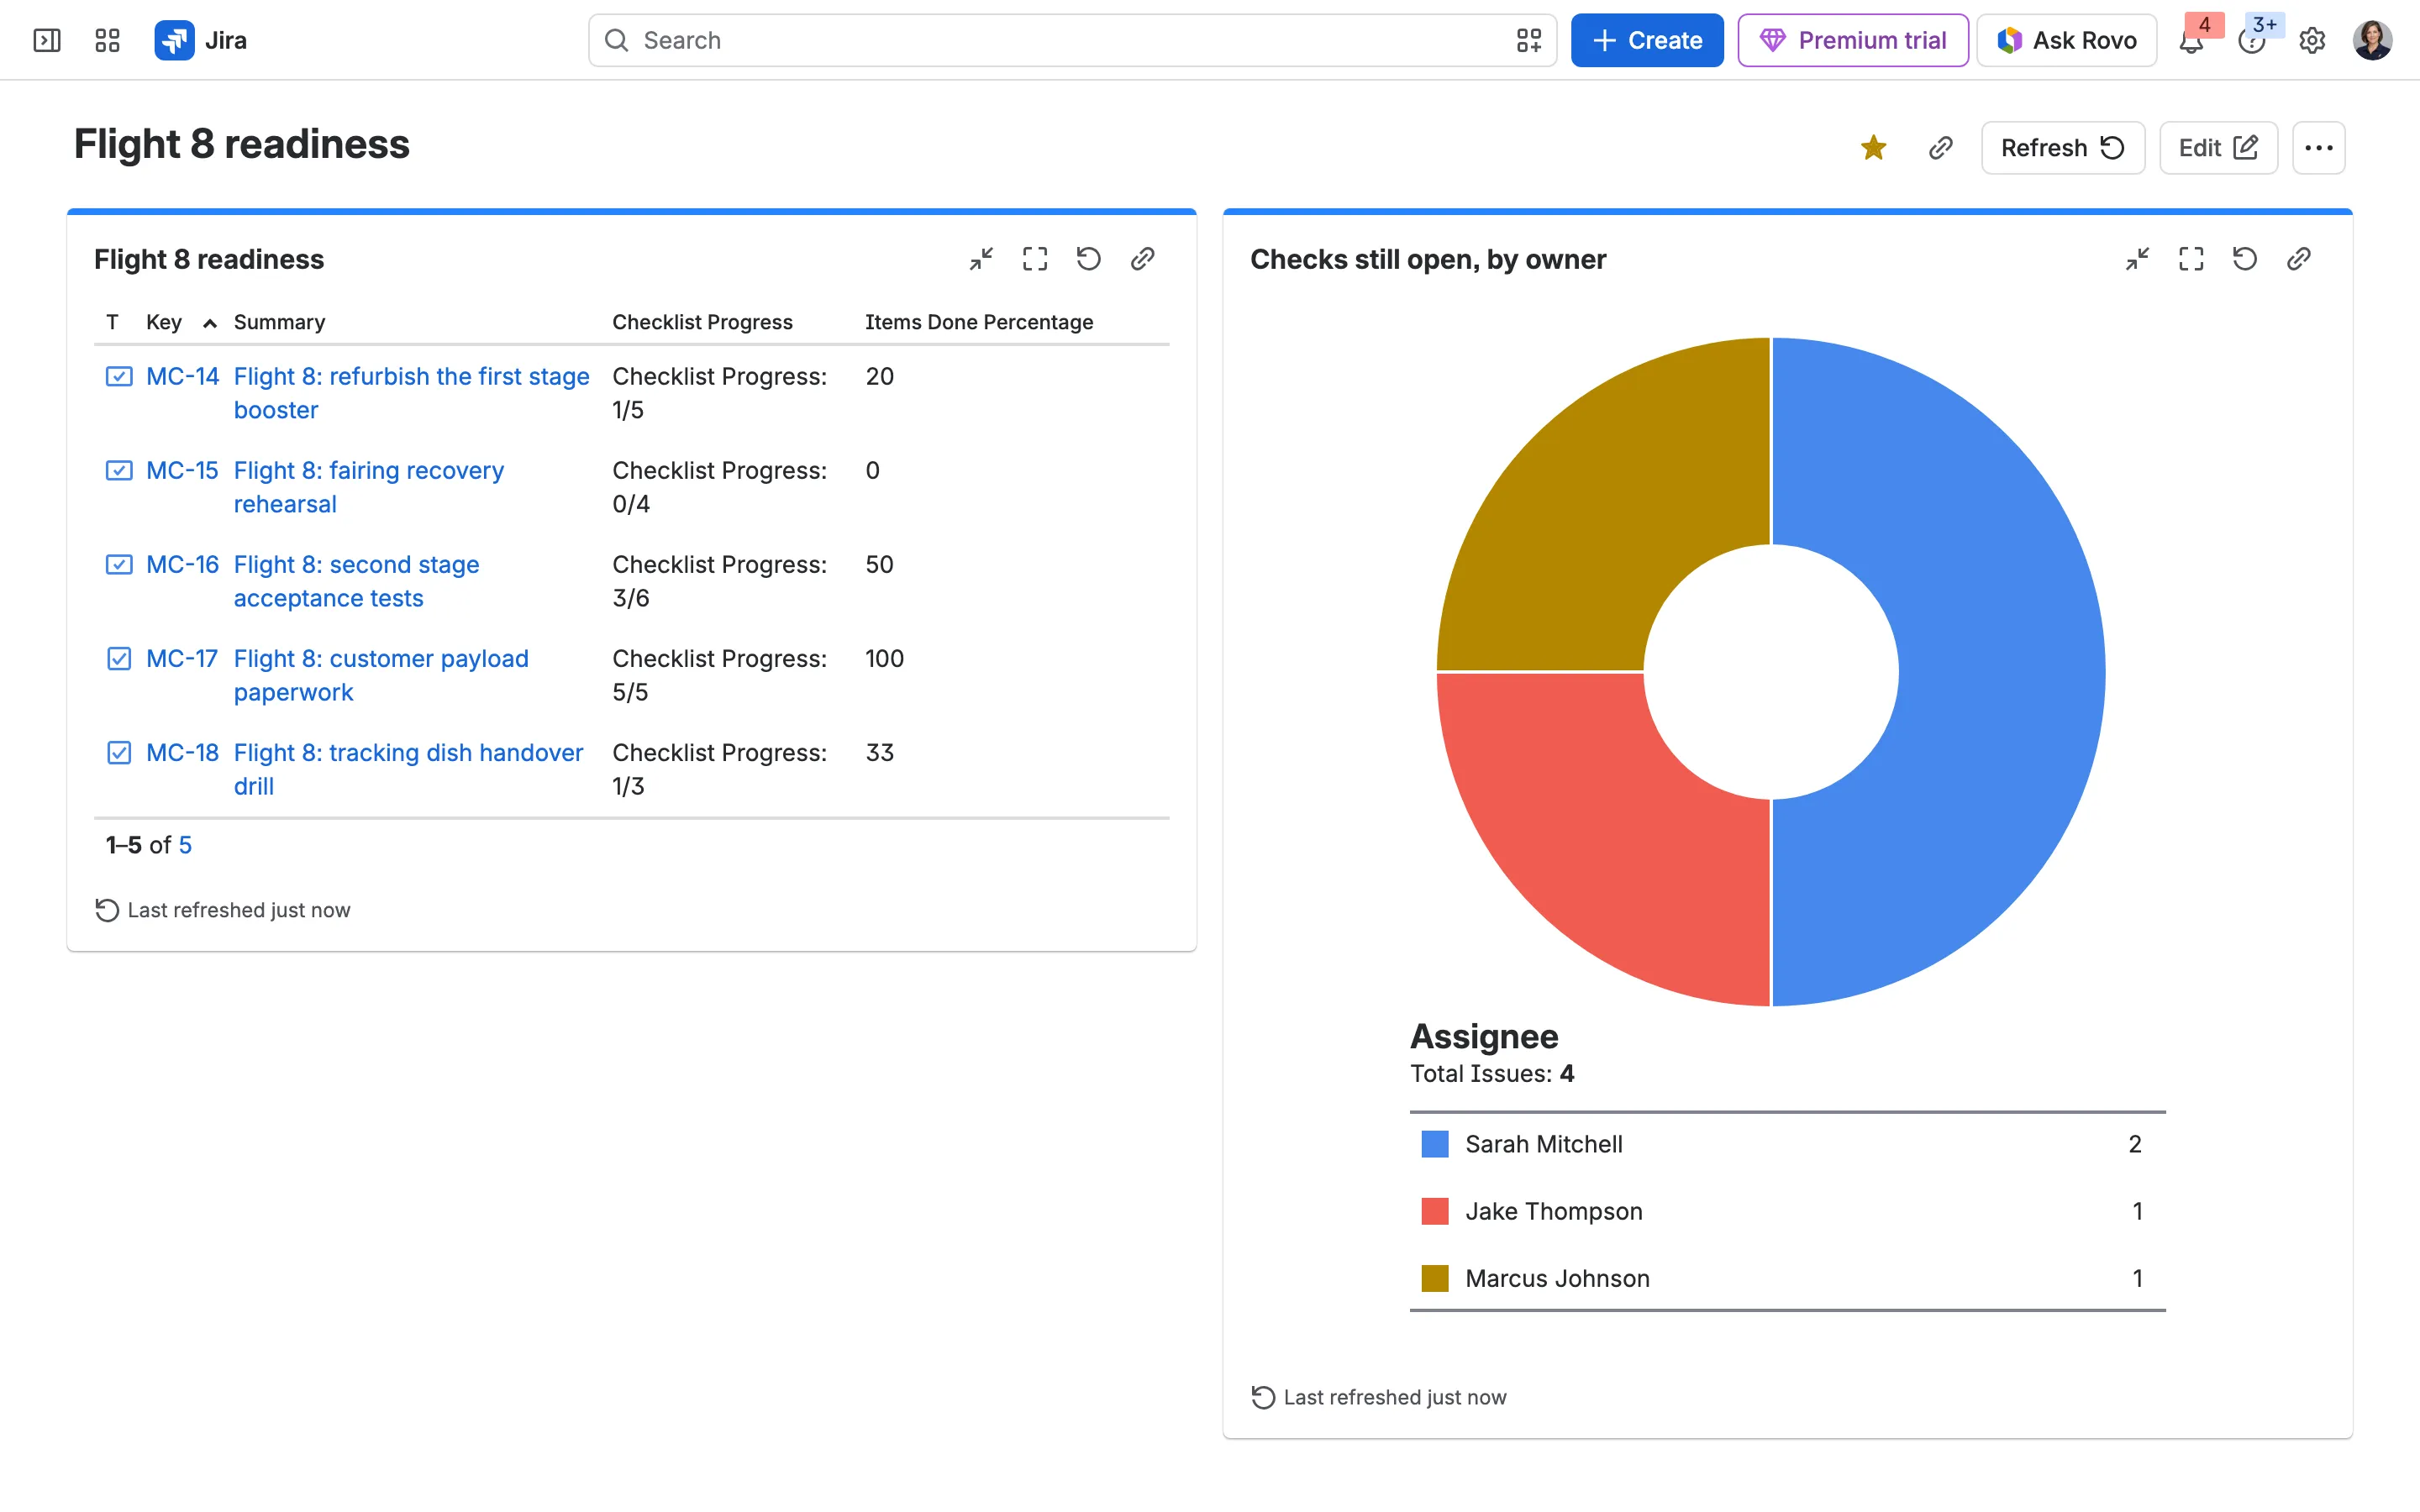Minimize the Checks still open gadget
The image size is (2420, 1512).
click(x=2137, y=259)
